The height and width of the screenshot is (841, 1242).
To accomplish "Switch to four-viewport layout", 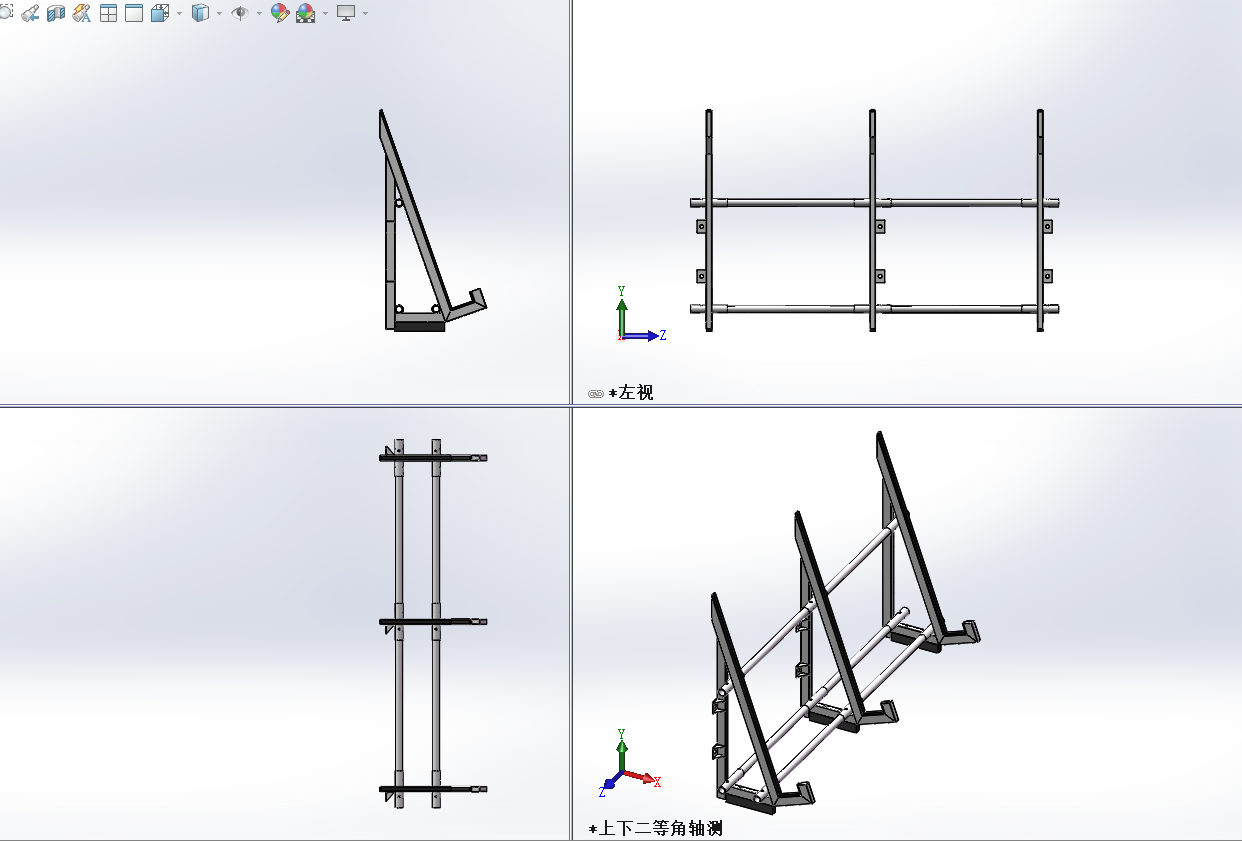I will (108, 14).
